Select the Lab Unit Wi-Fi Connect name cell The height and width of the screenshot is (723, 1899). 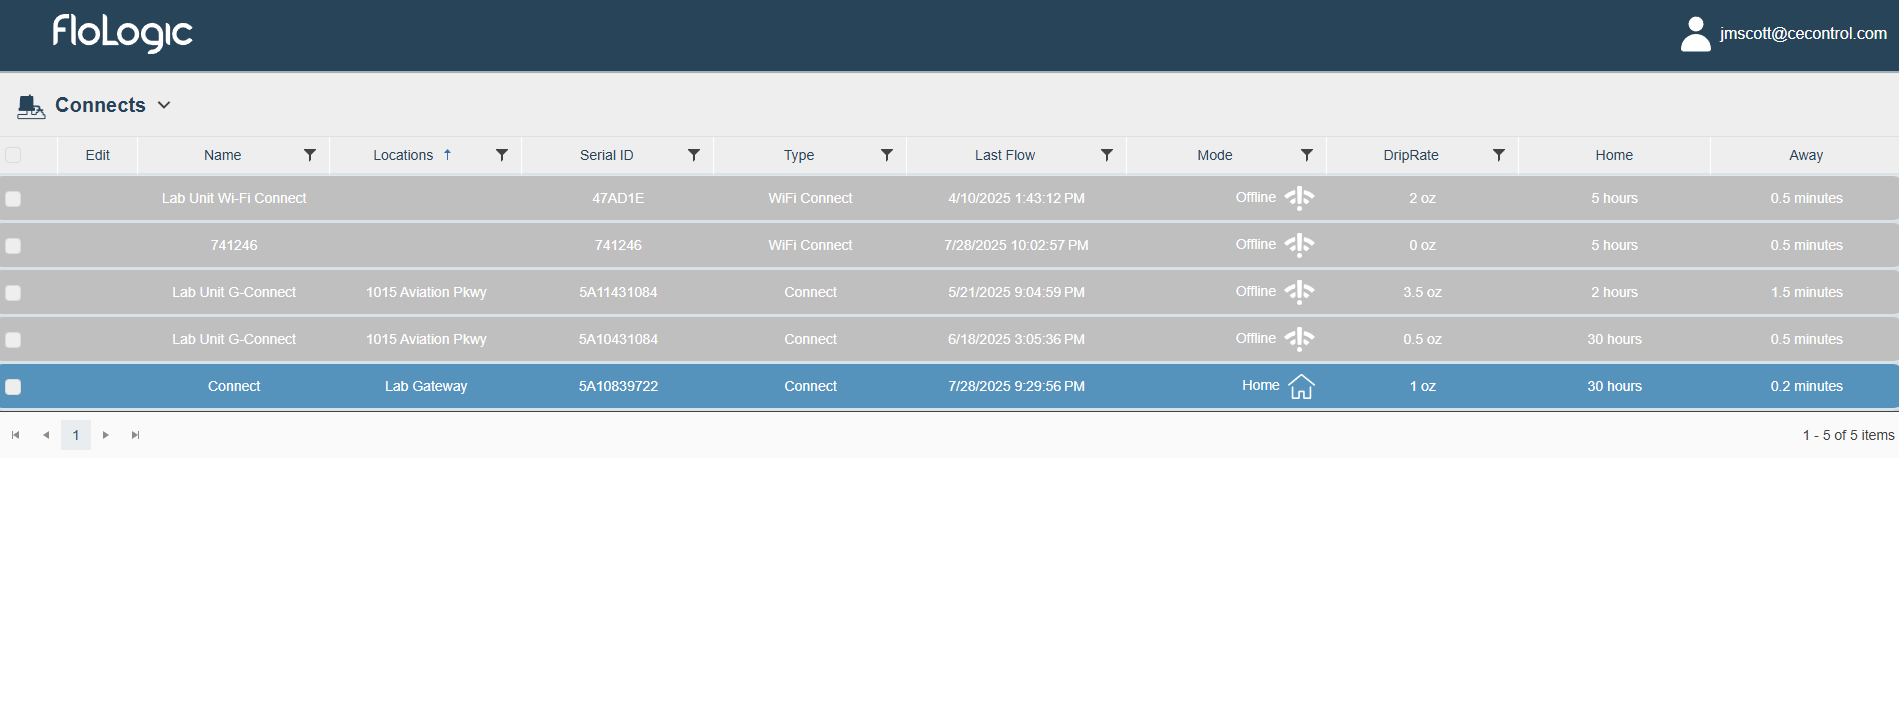click(234, 198)
